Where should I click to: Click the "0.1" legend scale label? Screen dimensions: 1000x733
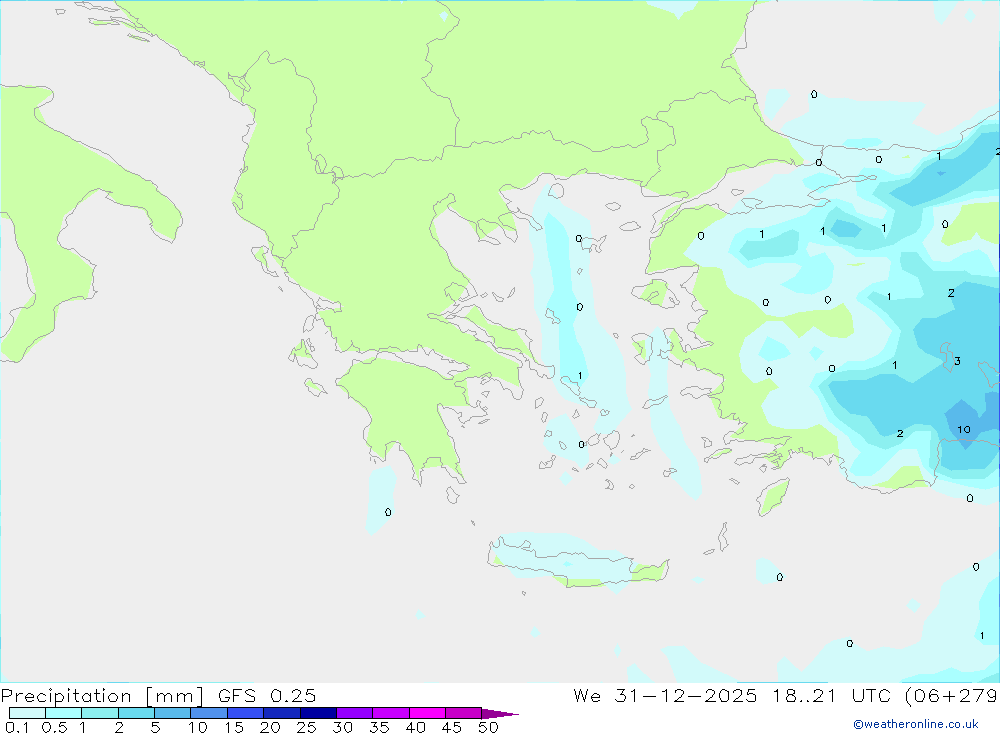pyautogui.click(x=17, y=727)
